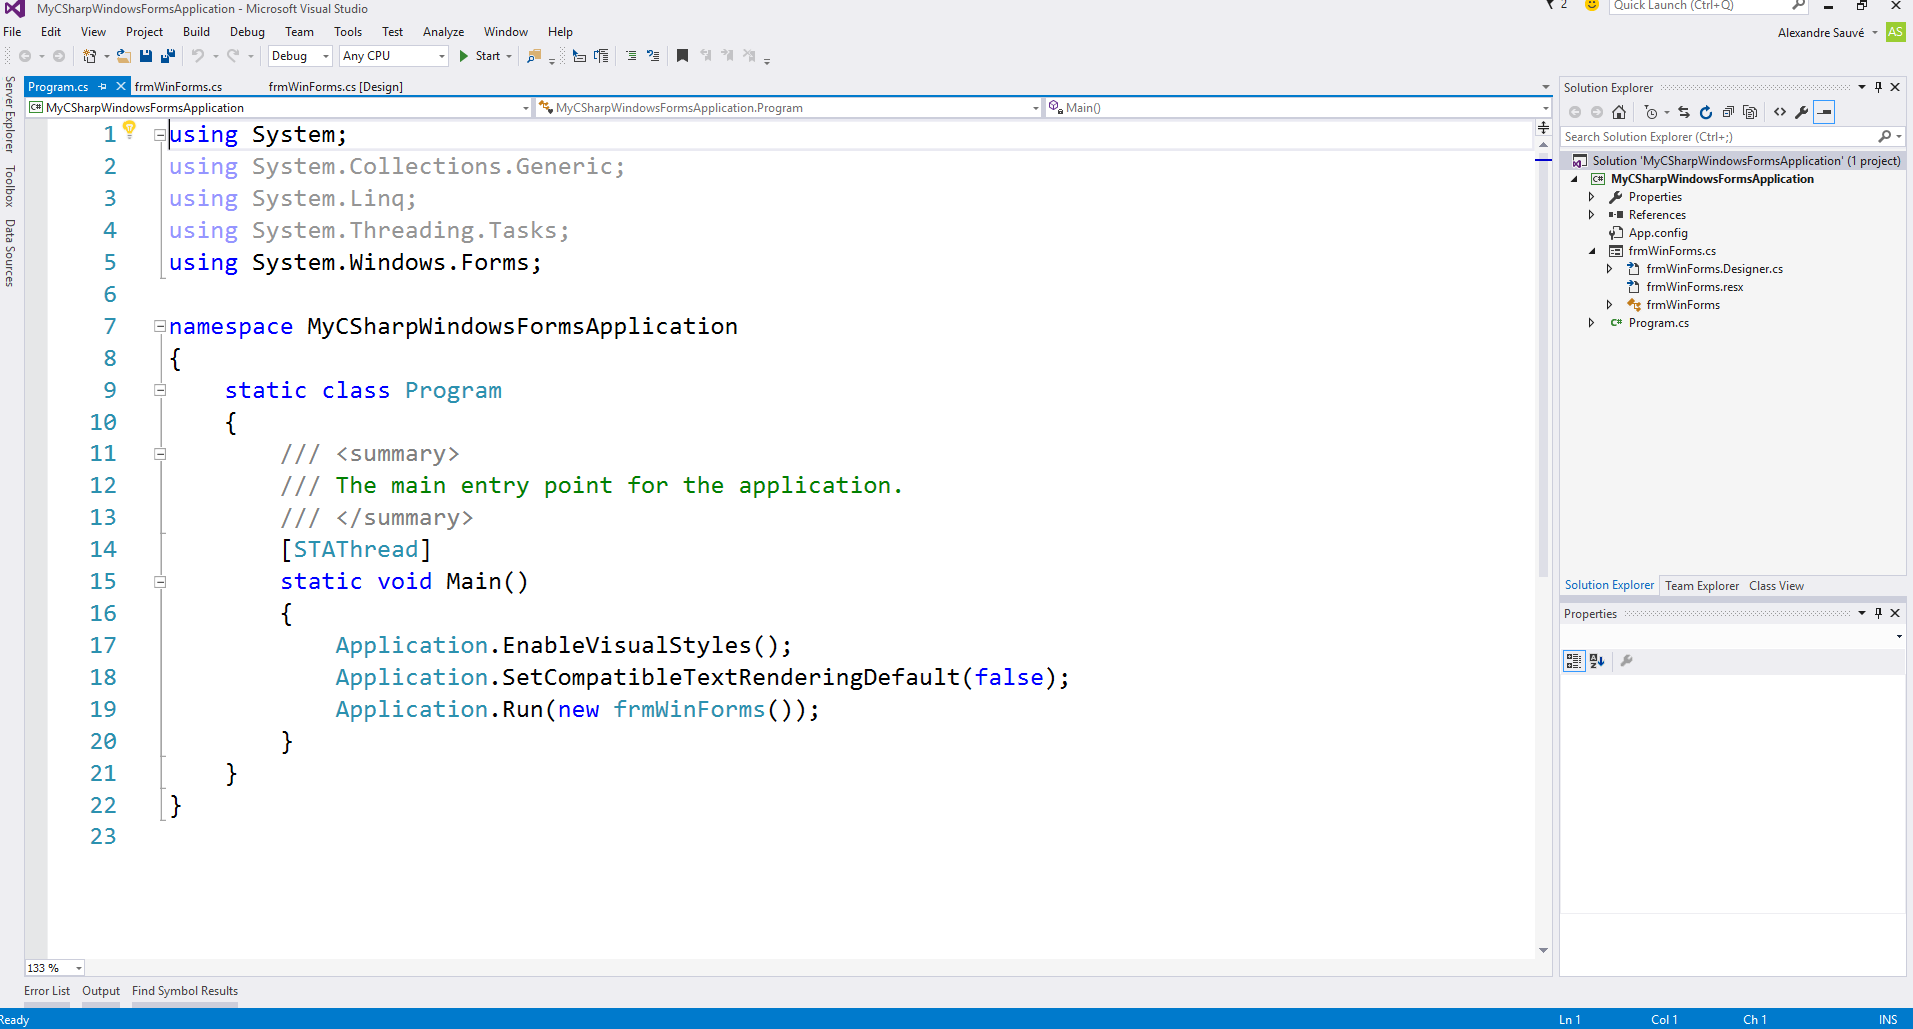Click the Save All toolbar icon
The width and height of the screenshot is (1913, 1029).
[x=167, y=56]
